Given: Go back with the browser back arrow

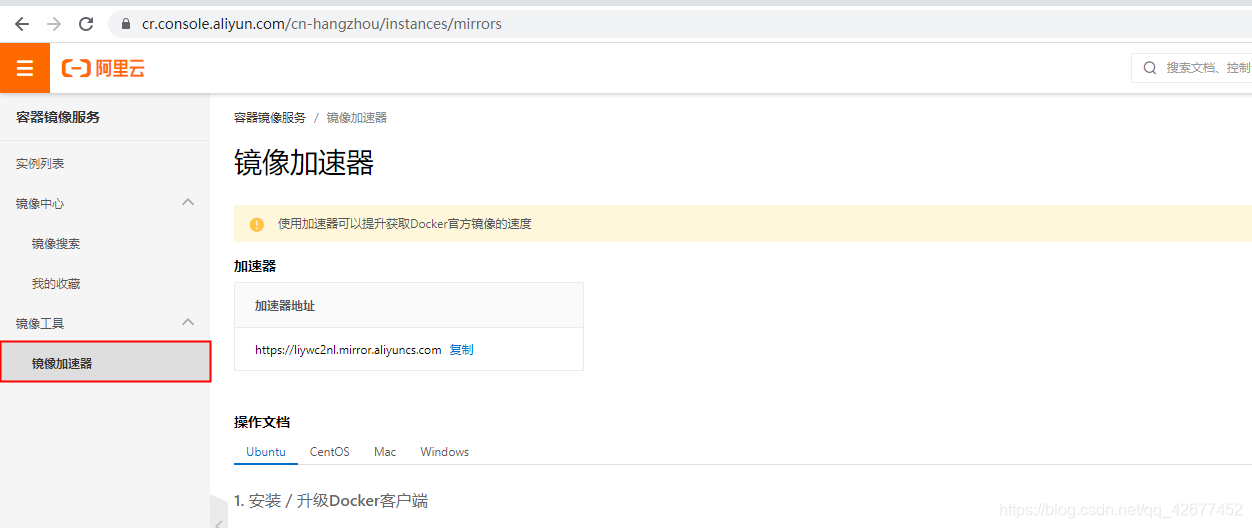Looking at the screenshot, I should click(22, 24).
